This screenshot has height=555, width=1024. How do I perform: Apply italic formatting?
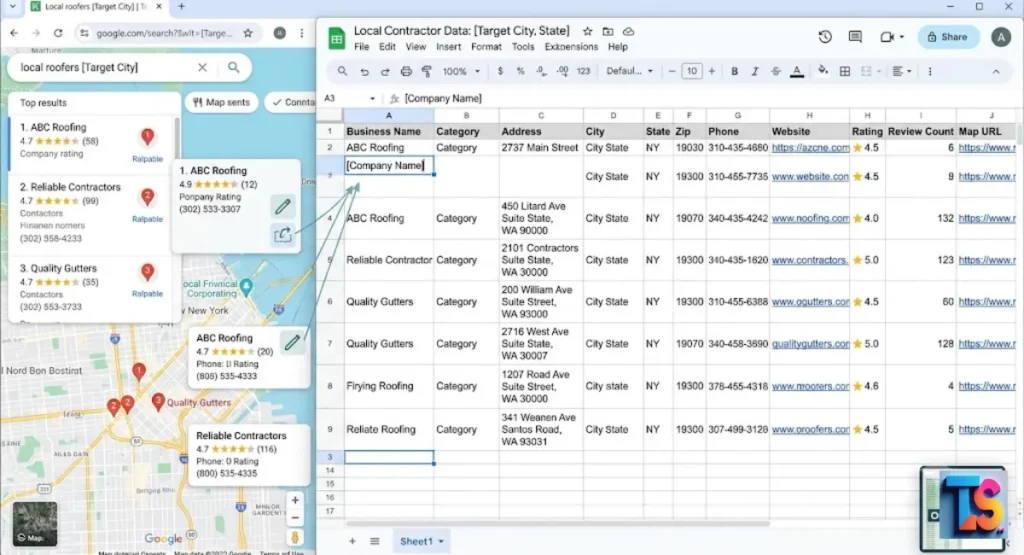coord(755,71)
